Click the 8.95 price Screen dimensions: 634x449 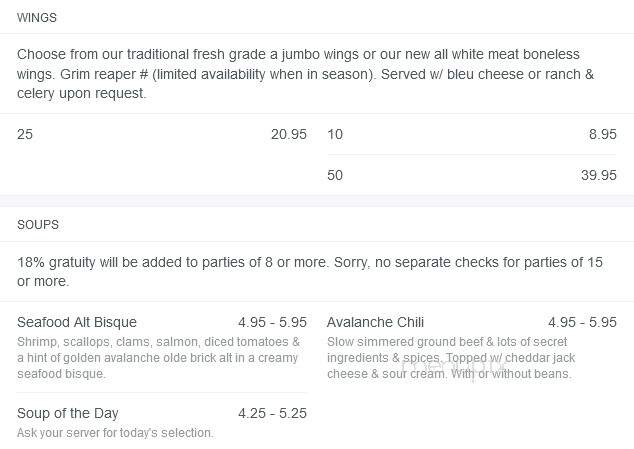(602, 134)
